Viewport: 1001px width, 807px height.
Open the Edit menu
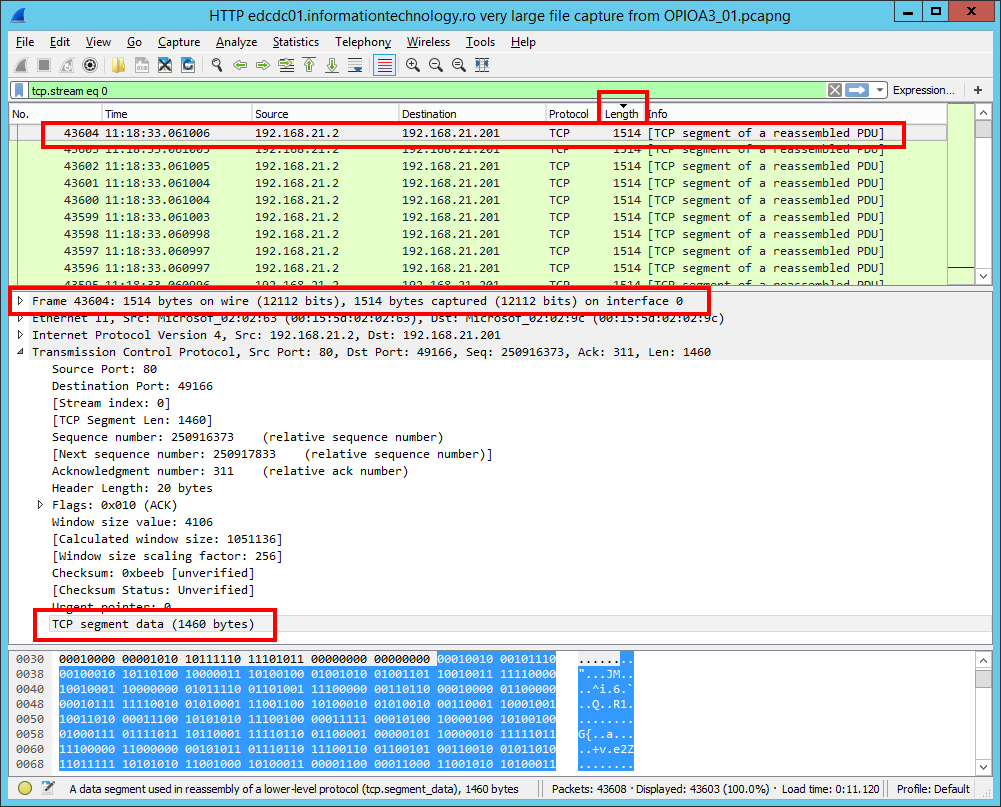click(x=60, y=42)
